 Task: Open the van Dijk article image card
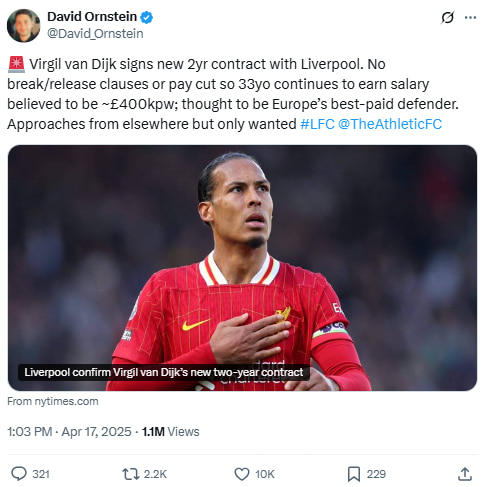click(242, 268)
